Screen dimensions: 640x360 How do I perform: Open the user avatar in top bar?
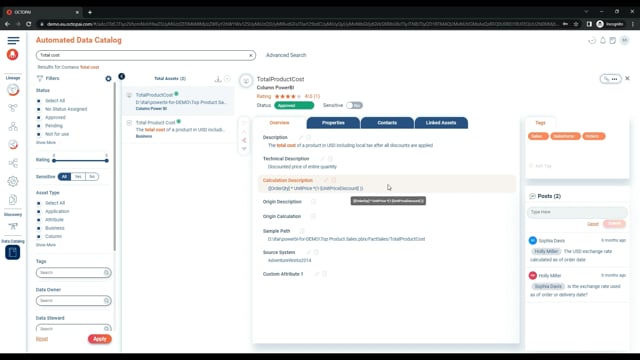click(x=624, y=40)
